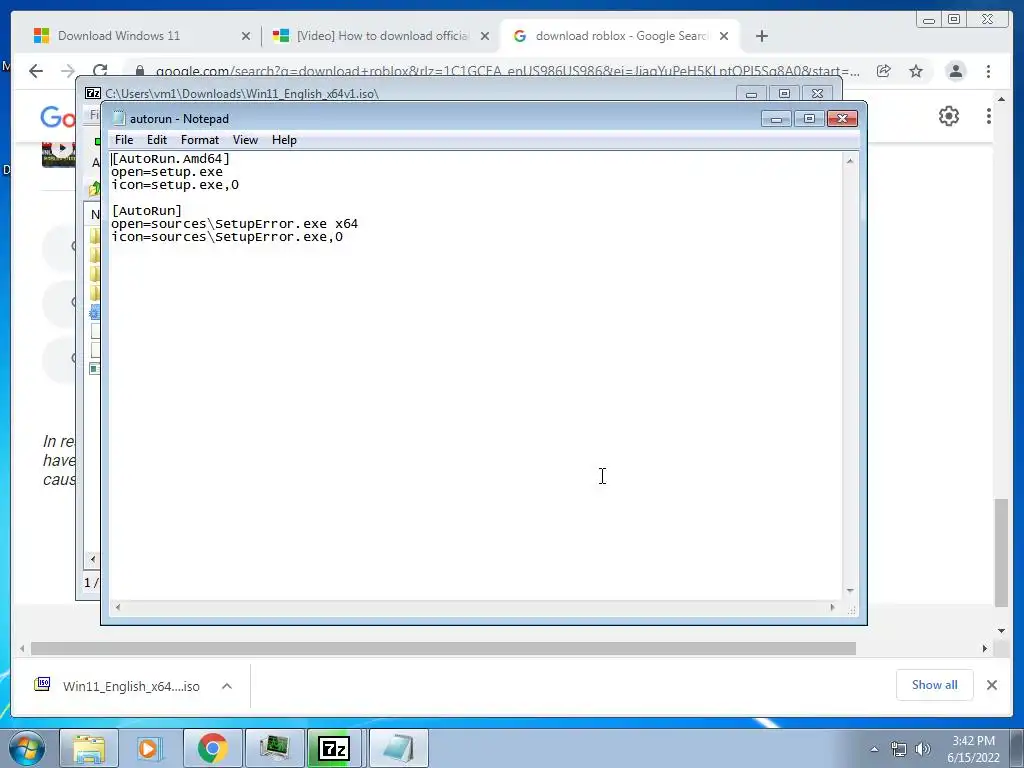Show hidden system tray icons
Image resolution: width=1024 pixels, height=768 pixels.
tap(874, 749)
